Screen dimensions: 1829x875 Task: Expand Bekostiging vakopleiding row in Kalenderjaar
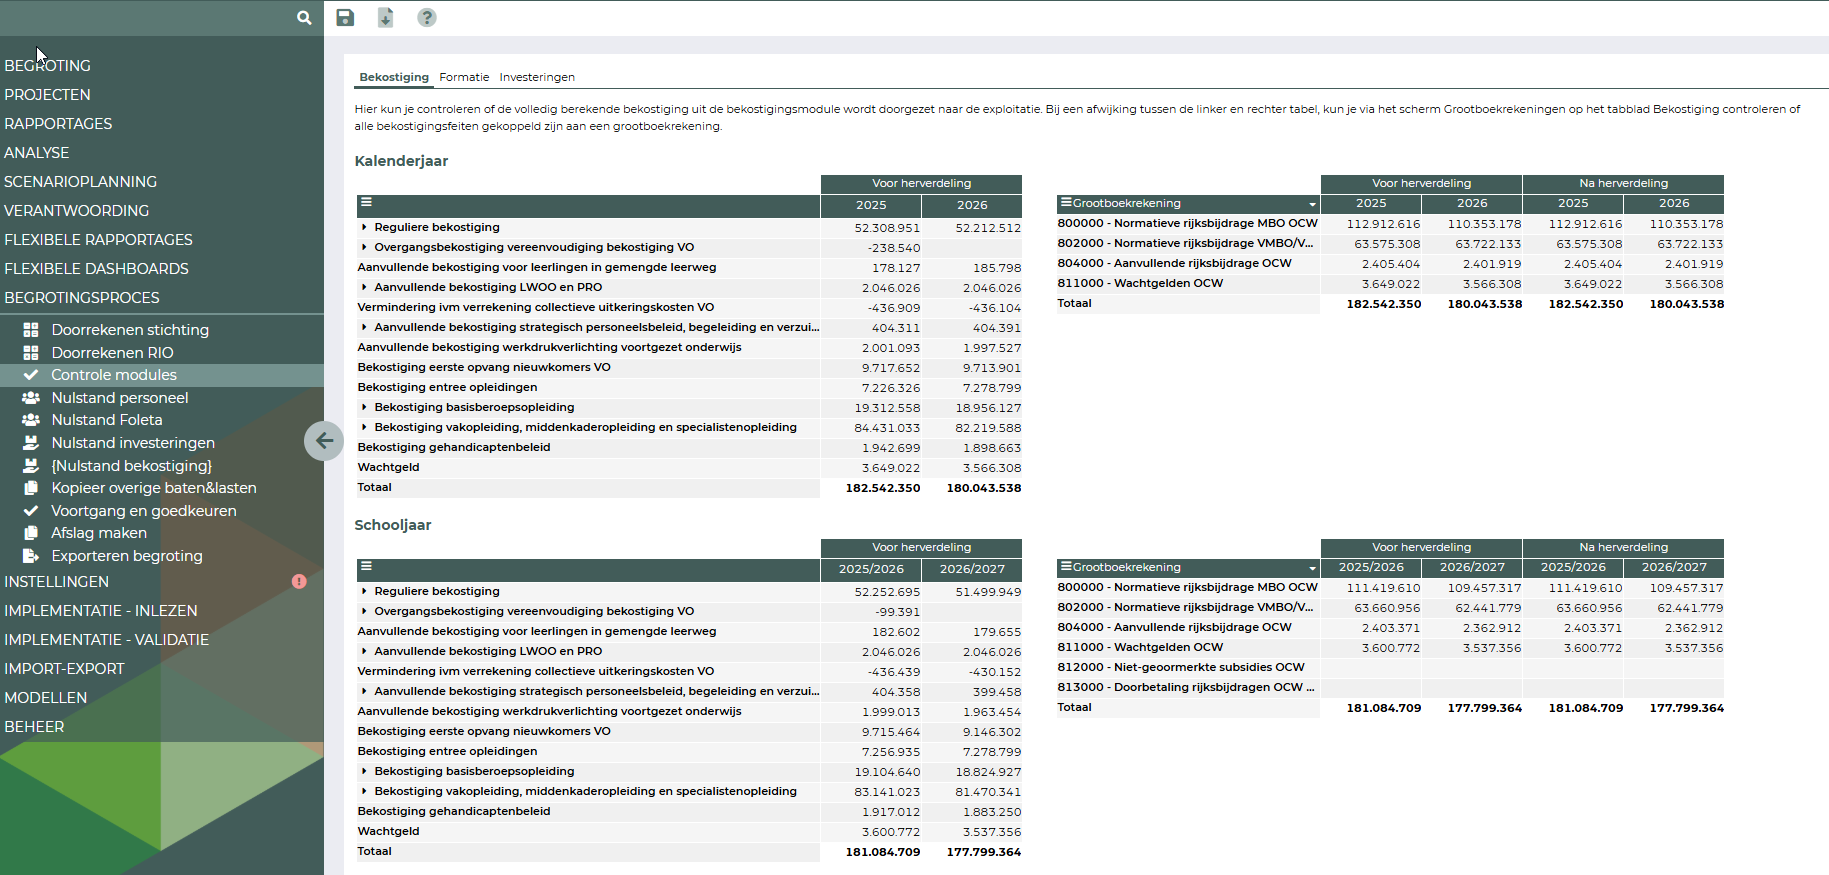click(x=364, y=428)
